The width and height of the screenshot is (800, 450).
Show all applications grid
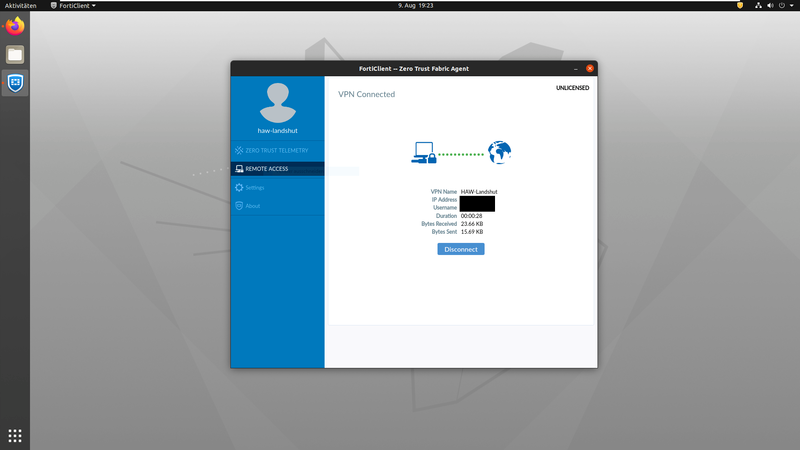(14, 435)
